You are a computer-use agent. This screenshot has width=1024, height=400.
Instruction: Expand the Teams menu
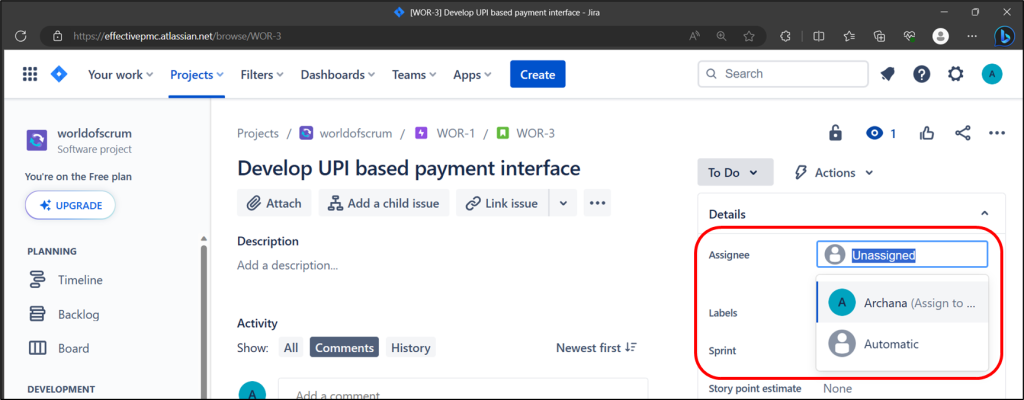click(x=415, y=75)
